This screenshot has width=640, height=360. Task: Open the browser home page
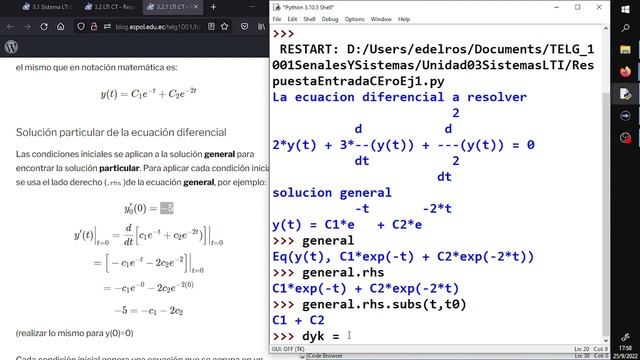(x=61, y=27)
